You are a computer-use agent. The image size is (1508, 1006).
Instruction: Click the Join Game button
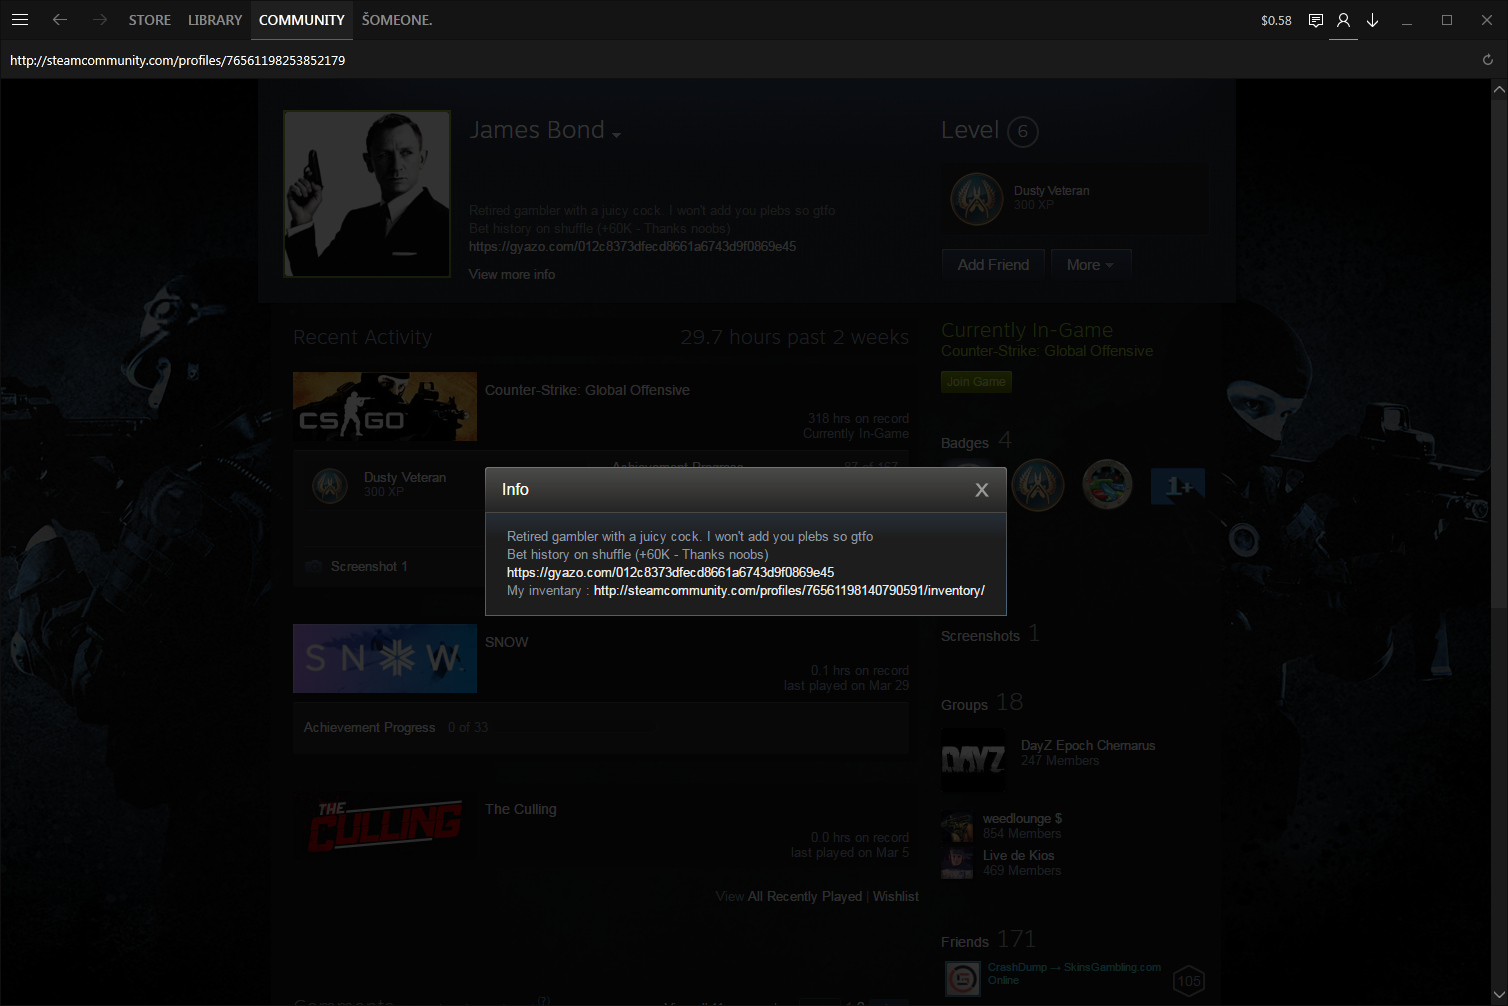976,382
